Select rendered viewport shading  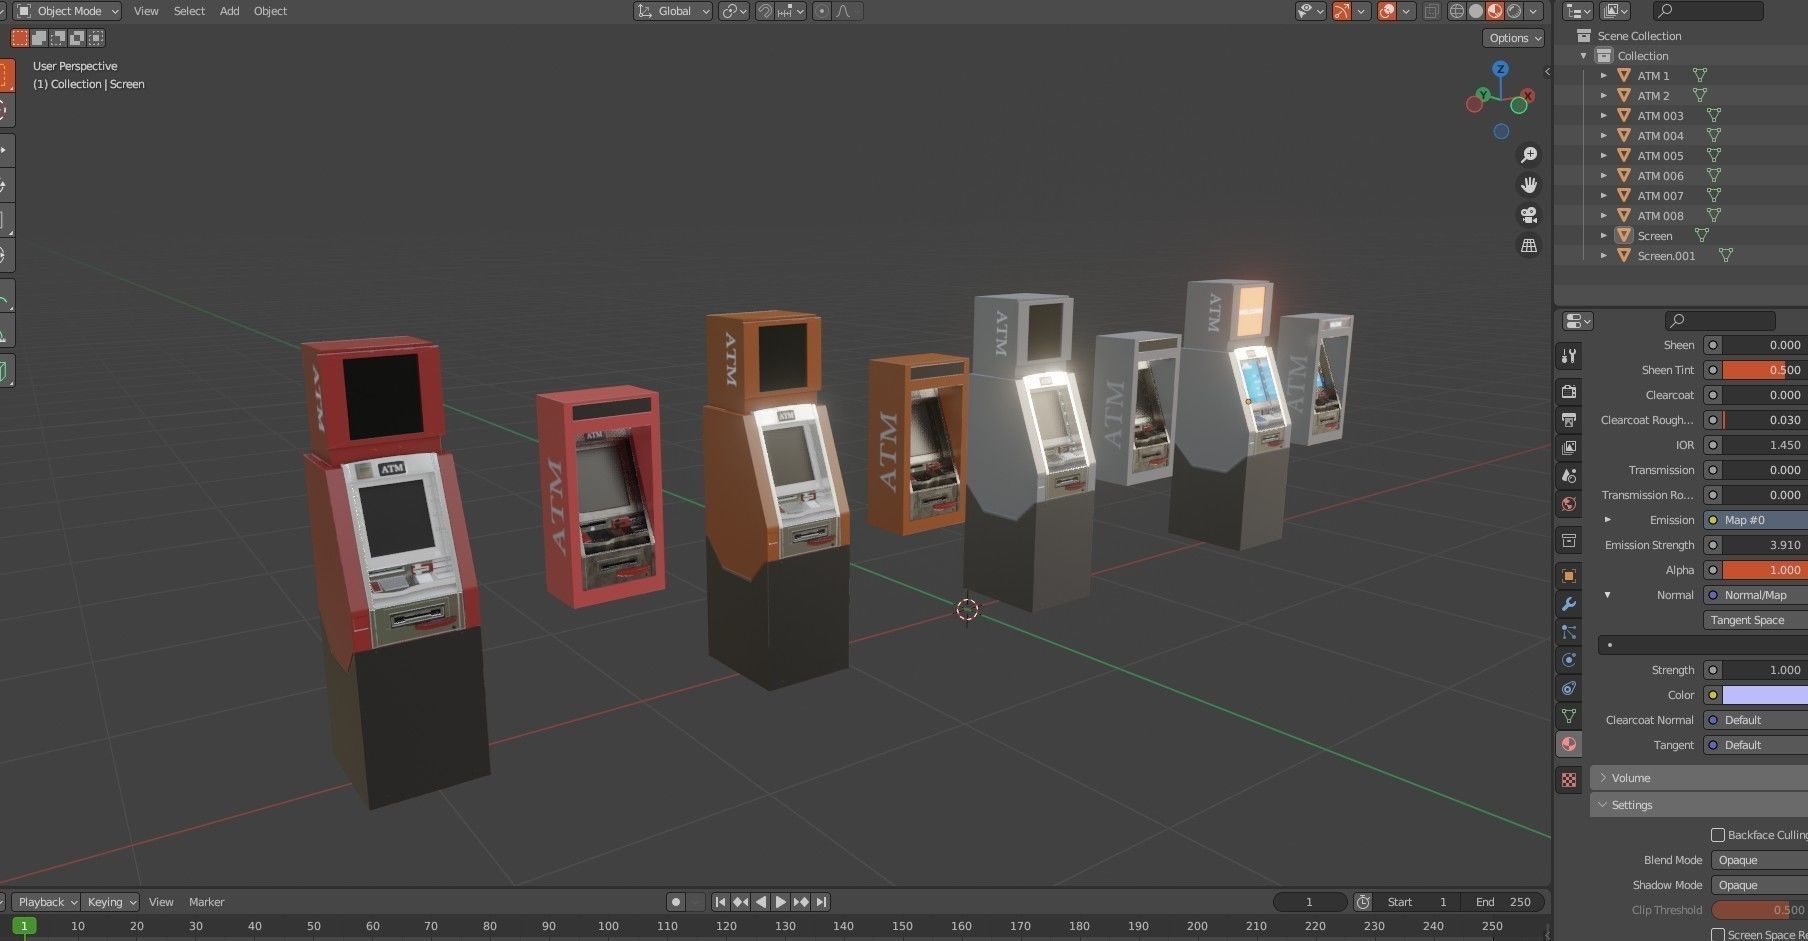(1514, 11)
